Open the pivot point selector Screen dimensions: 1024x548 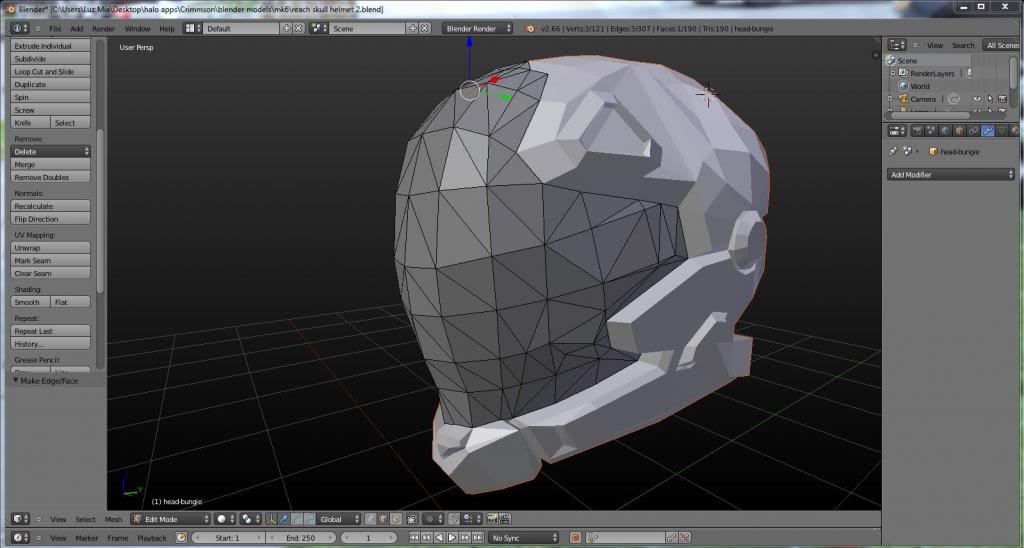250,519
